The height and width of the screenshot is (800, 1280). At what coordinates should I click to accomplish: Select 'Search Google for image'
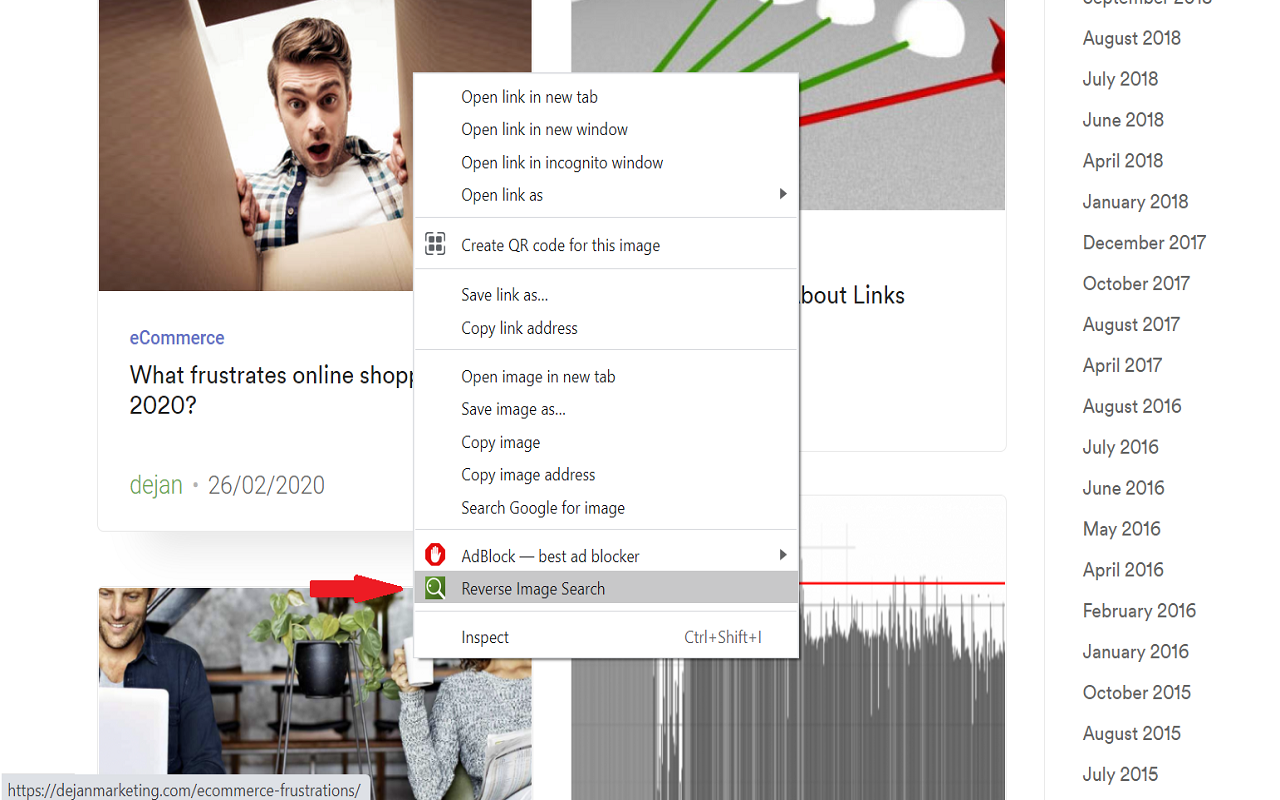pyautogui.click(x=543, y=507)
